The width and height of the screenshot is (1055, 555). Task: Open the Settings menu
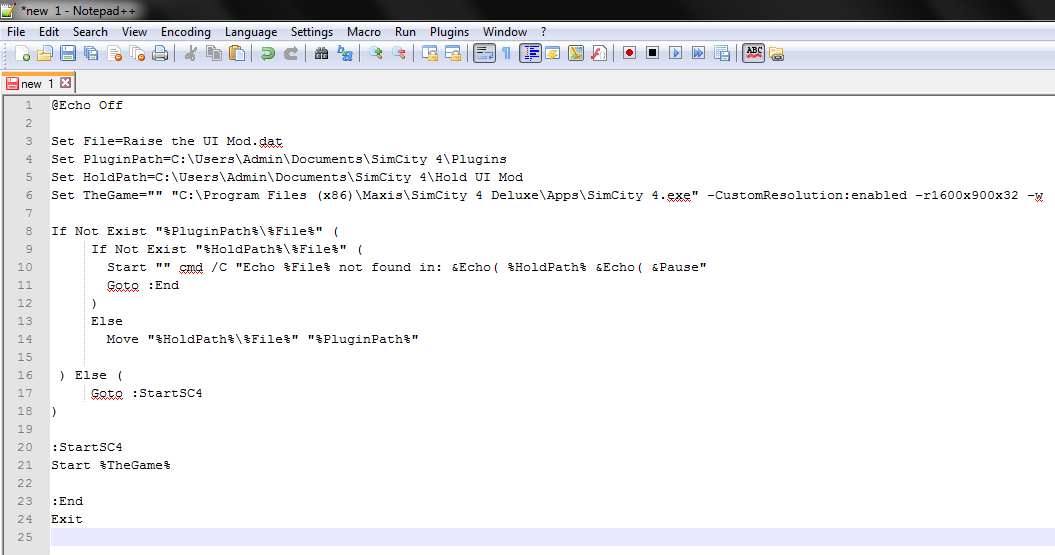(x=312, y=32)
